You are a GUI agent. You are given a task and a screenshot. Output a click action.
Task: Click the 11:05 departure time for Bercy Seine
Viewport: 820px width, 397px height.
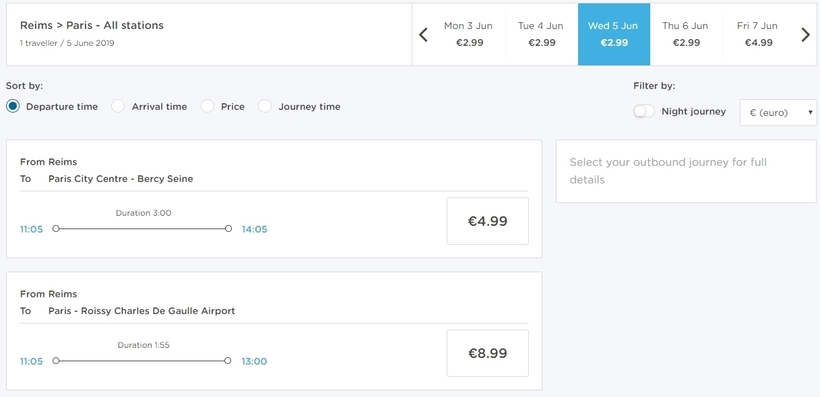tap(31, 229)
